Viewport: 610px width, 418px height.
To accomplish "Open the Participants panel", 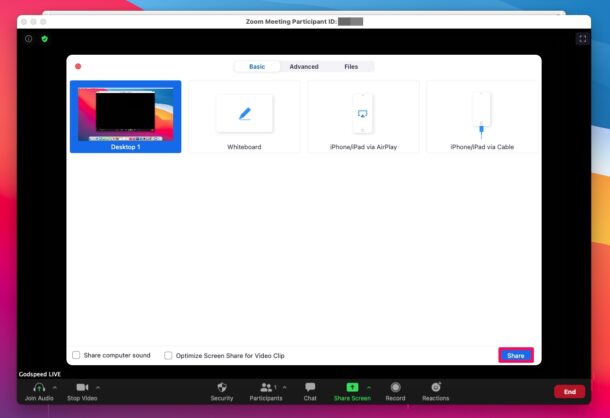I will pos(266,391).
